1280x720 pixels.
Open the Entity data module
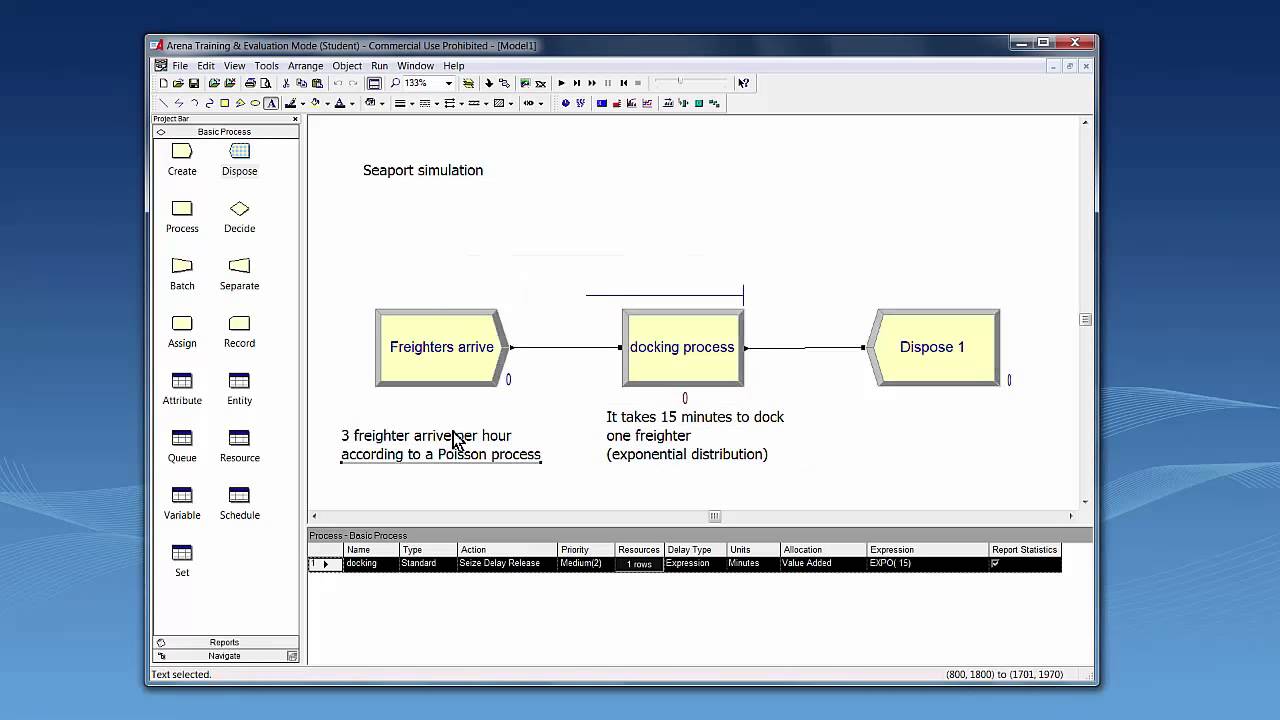pos(239,388)
